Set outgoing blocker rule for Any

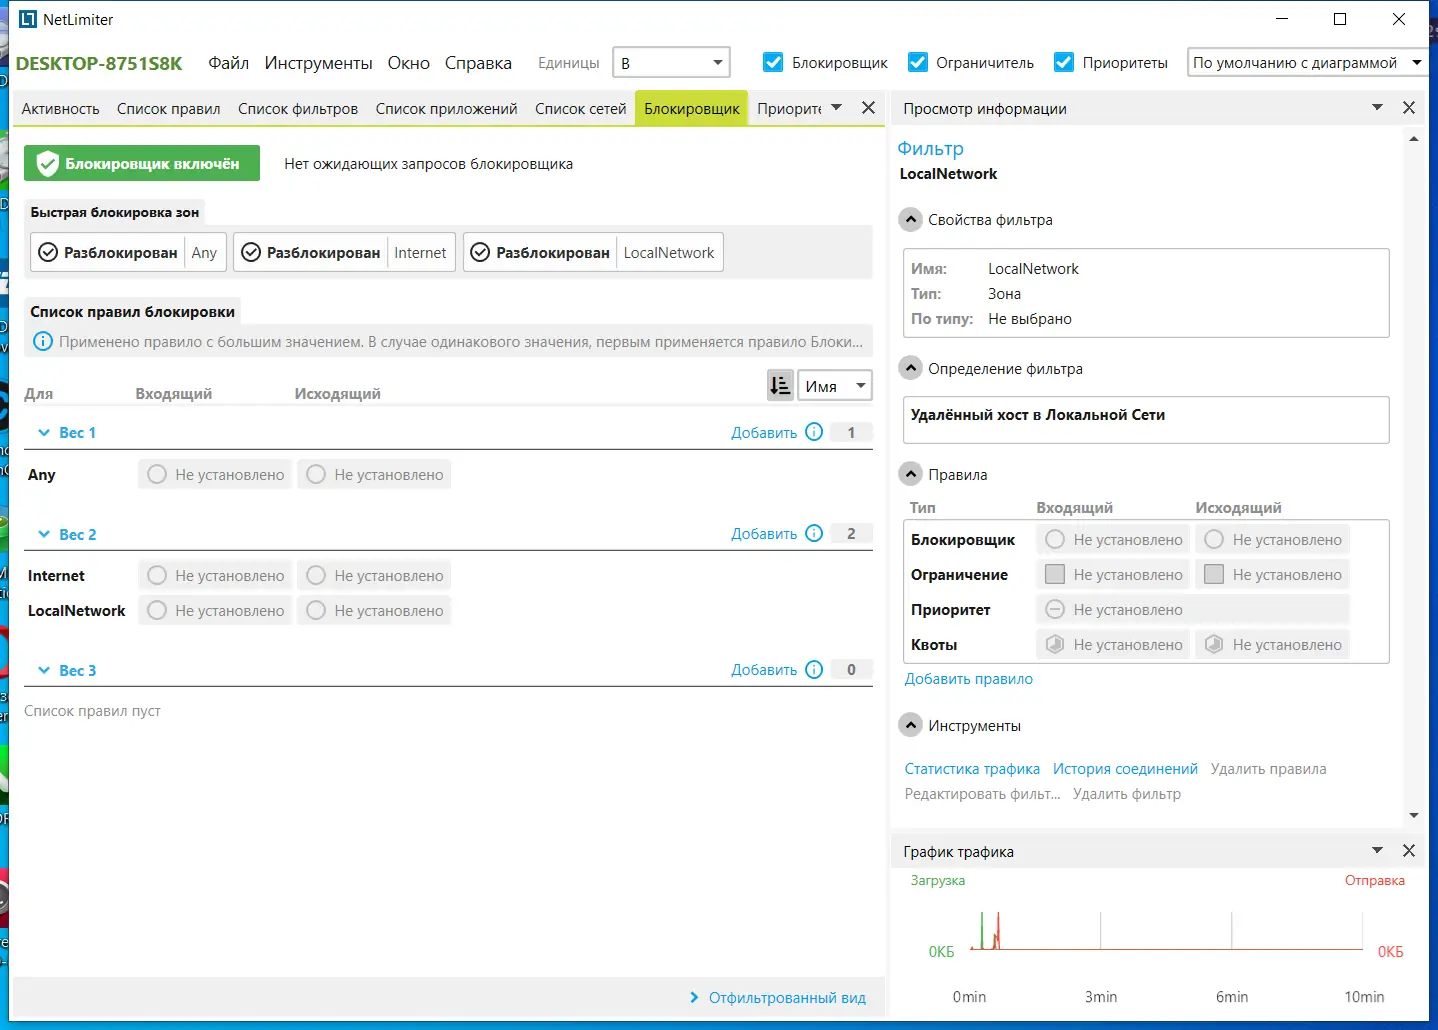(x=374, y=474)
